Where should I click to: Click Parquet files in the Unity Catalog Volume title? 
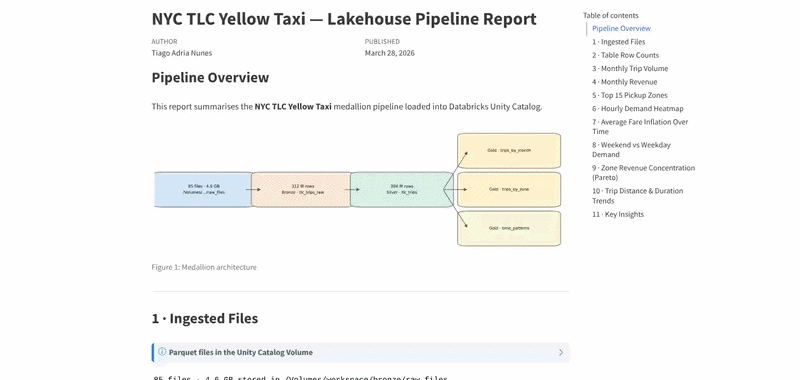click(x=241, y=352)
